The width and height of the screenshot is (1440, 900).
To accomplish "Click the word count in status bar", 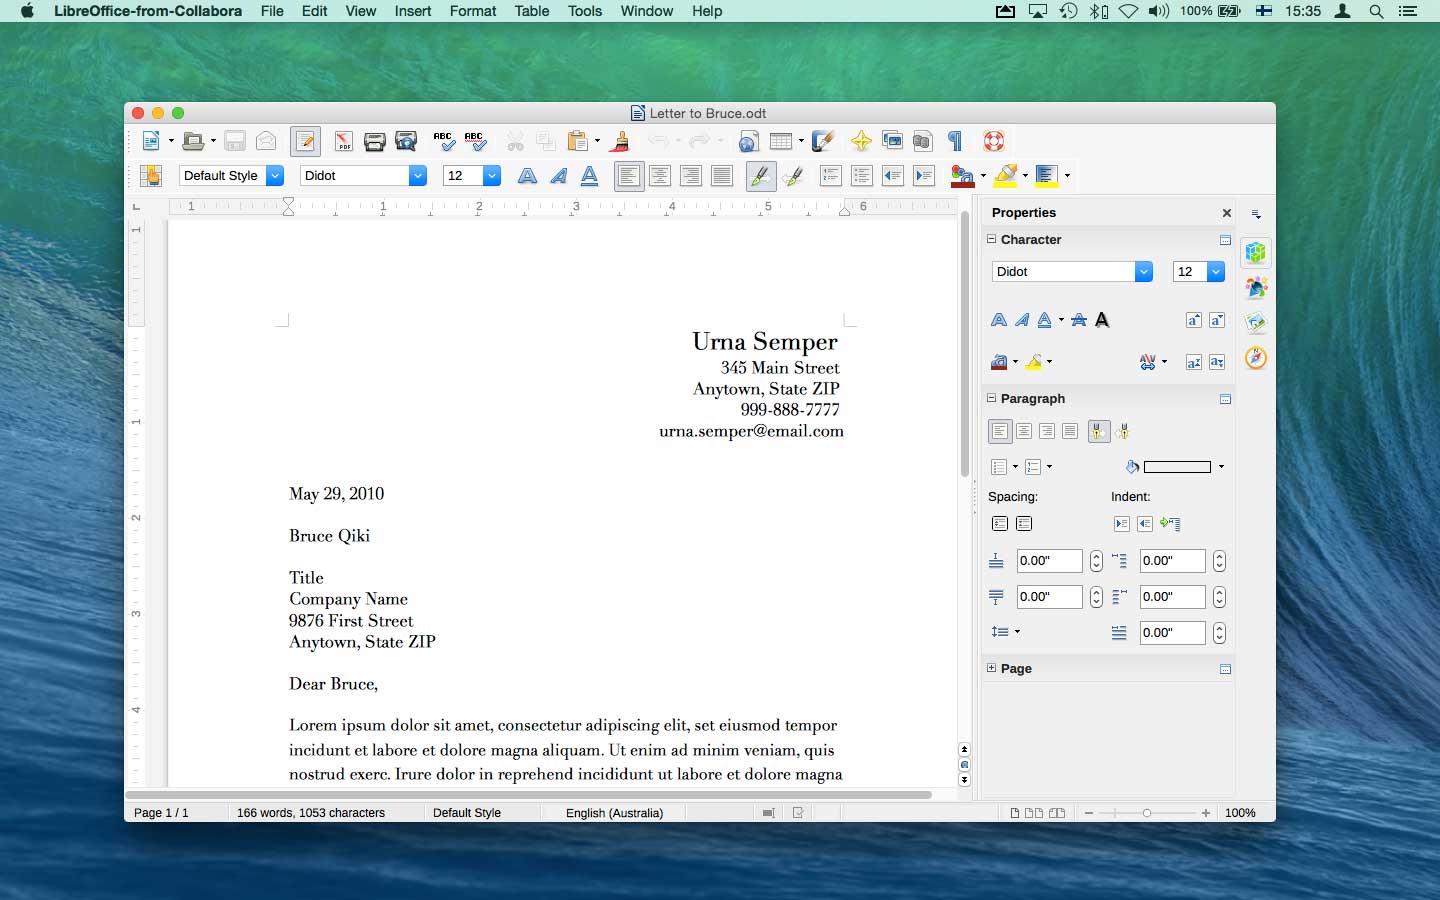I will 310,813.
